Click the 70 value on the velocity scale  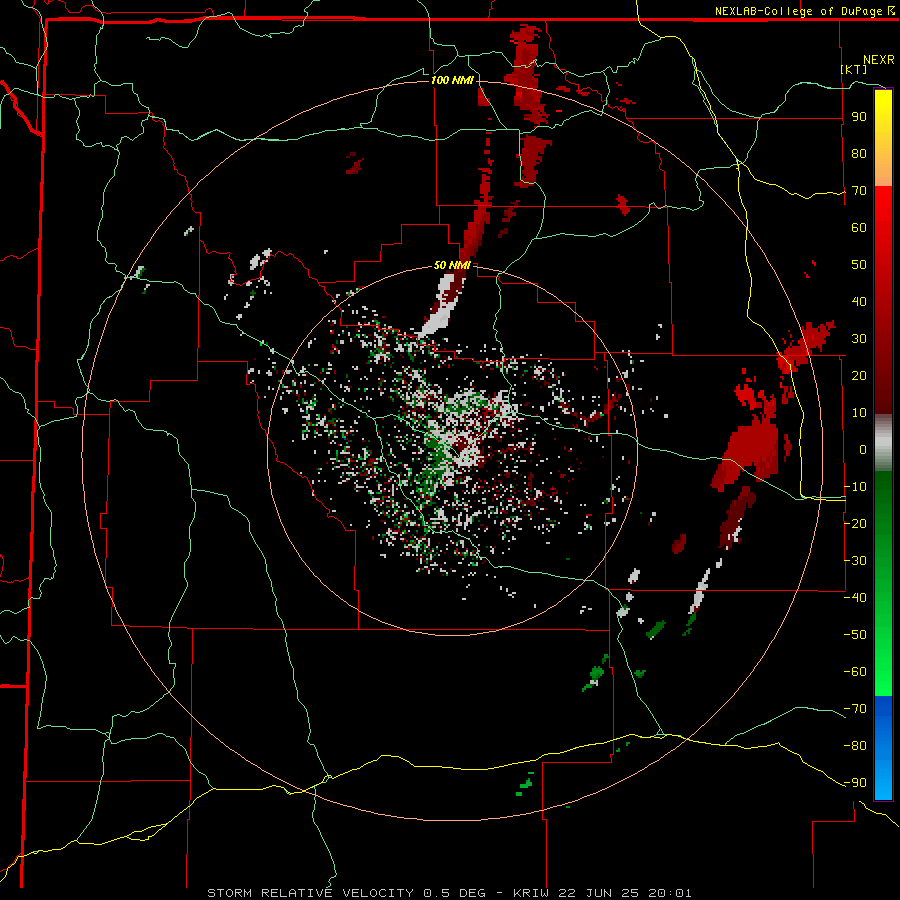click(x=859, y=191)
